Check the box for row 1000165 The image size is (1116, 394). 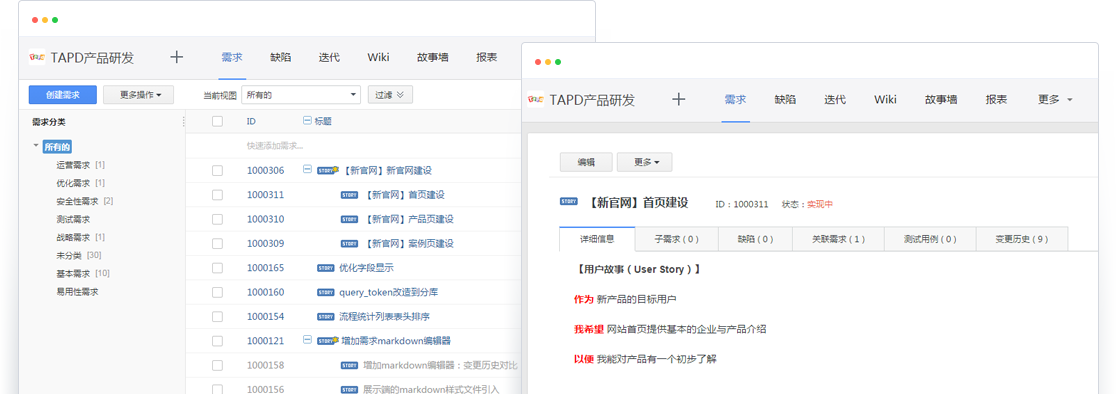click(x=217, y=268)
